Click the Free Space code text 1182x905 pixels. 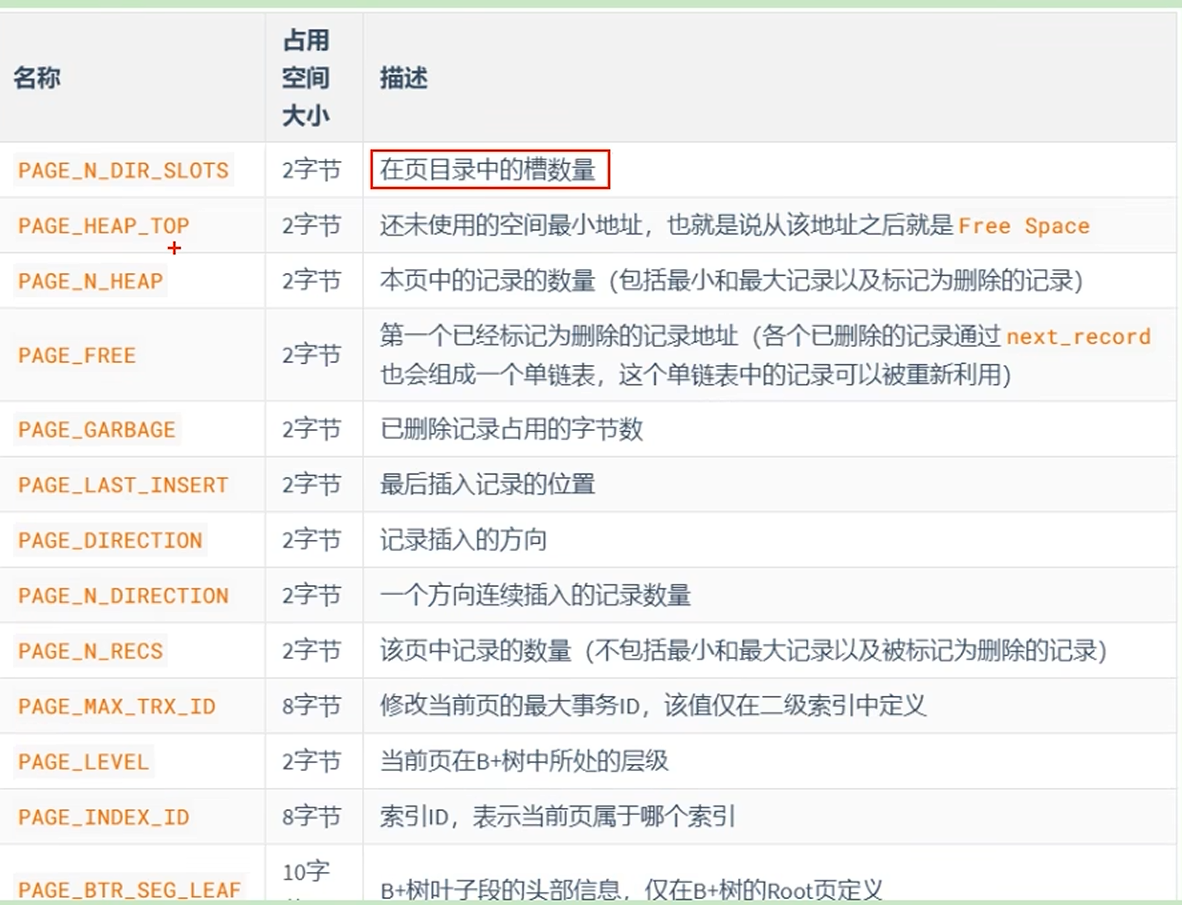tap(1024, 226)
